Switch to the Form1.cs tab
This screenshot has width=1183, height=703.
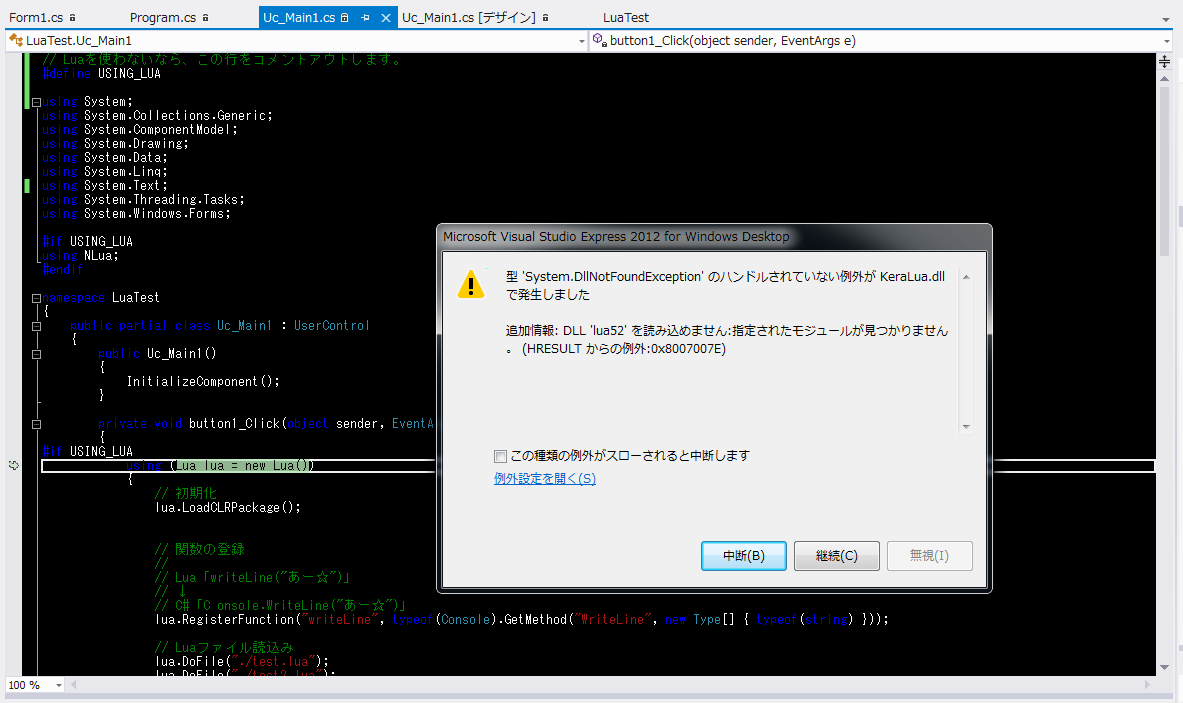[x=36, y=17]
